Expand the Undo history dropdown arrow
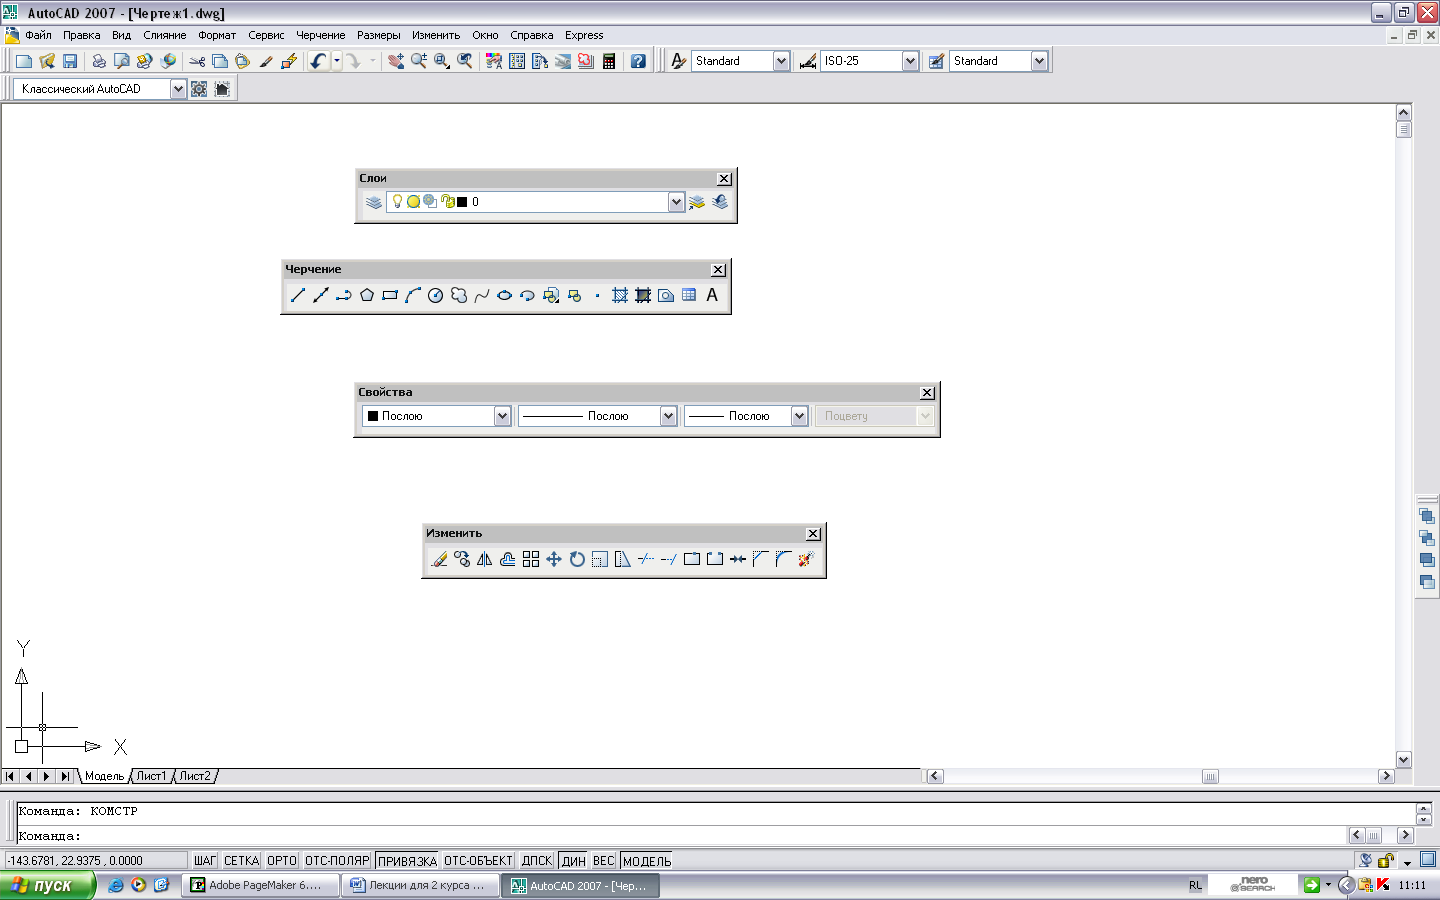Viewport: 1440px width, 900px height. click(337, 61)
